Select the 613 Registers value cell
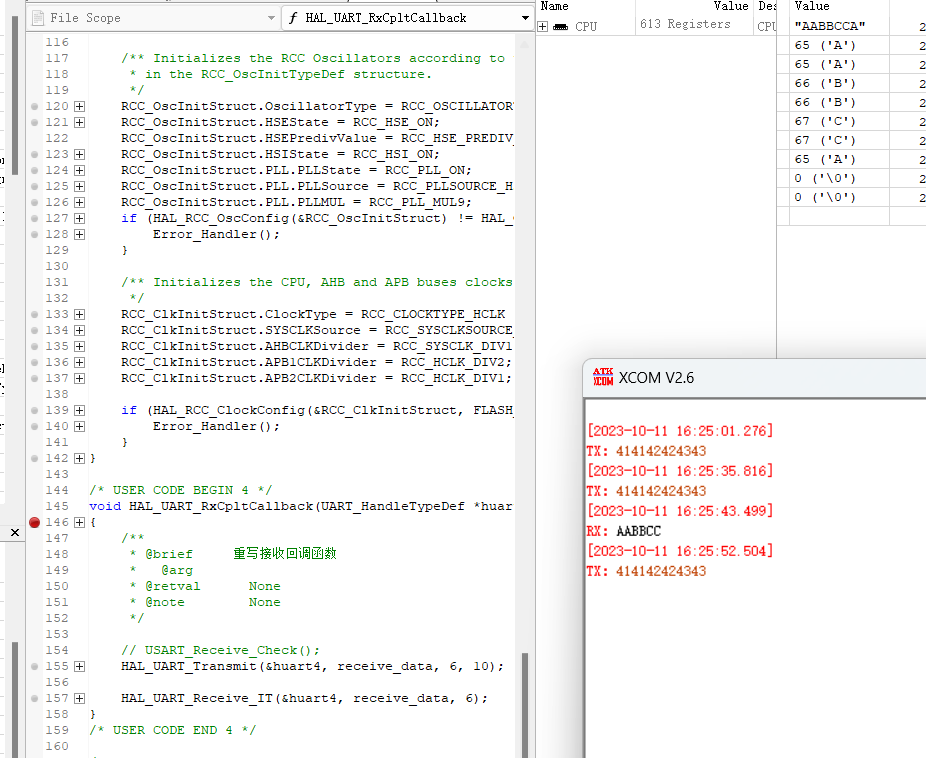Viewport: 926px width, 758px height. pyautogui.click(x=685, y=24)
